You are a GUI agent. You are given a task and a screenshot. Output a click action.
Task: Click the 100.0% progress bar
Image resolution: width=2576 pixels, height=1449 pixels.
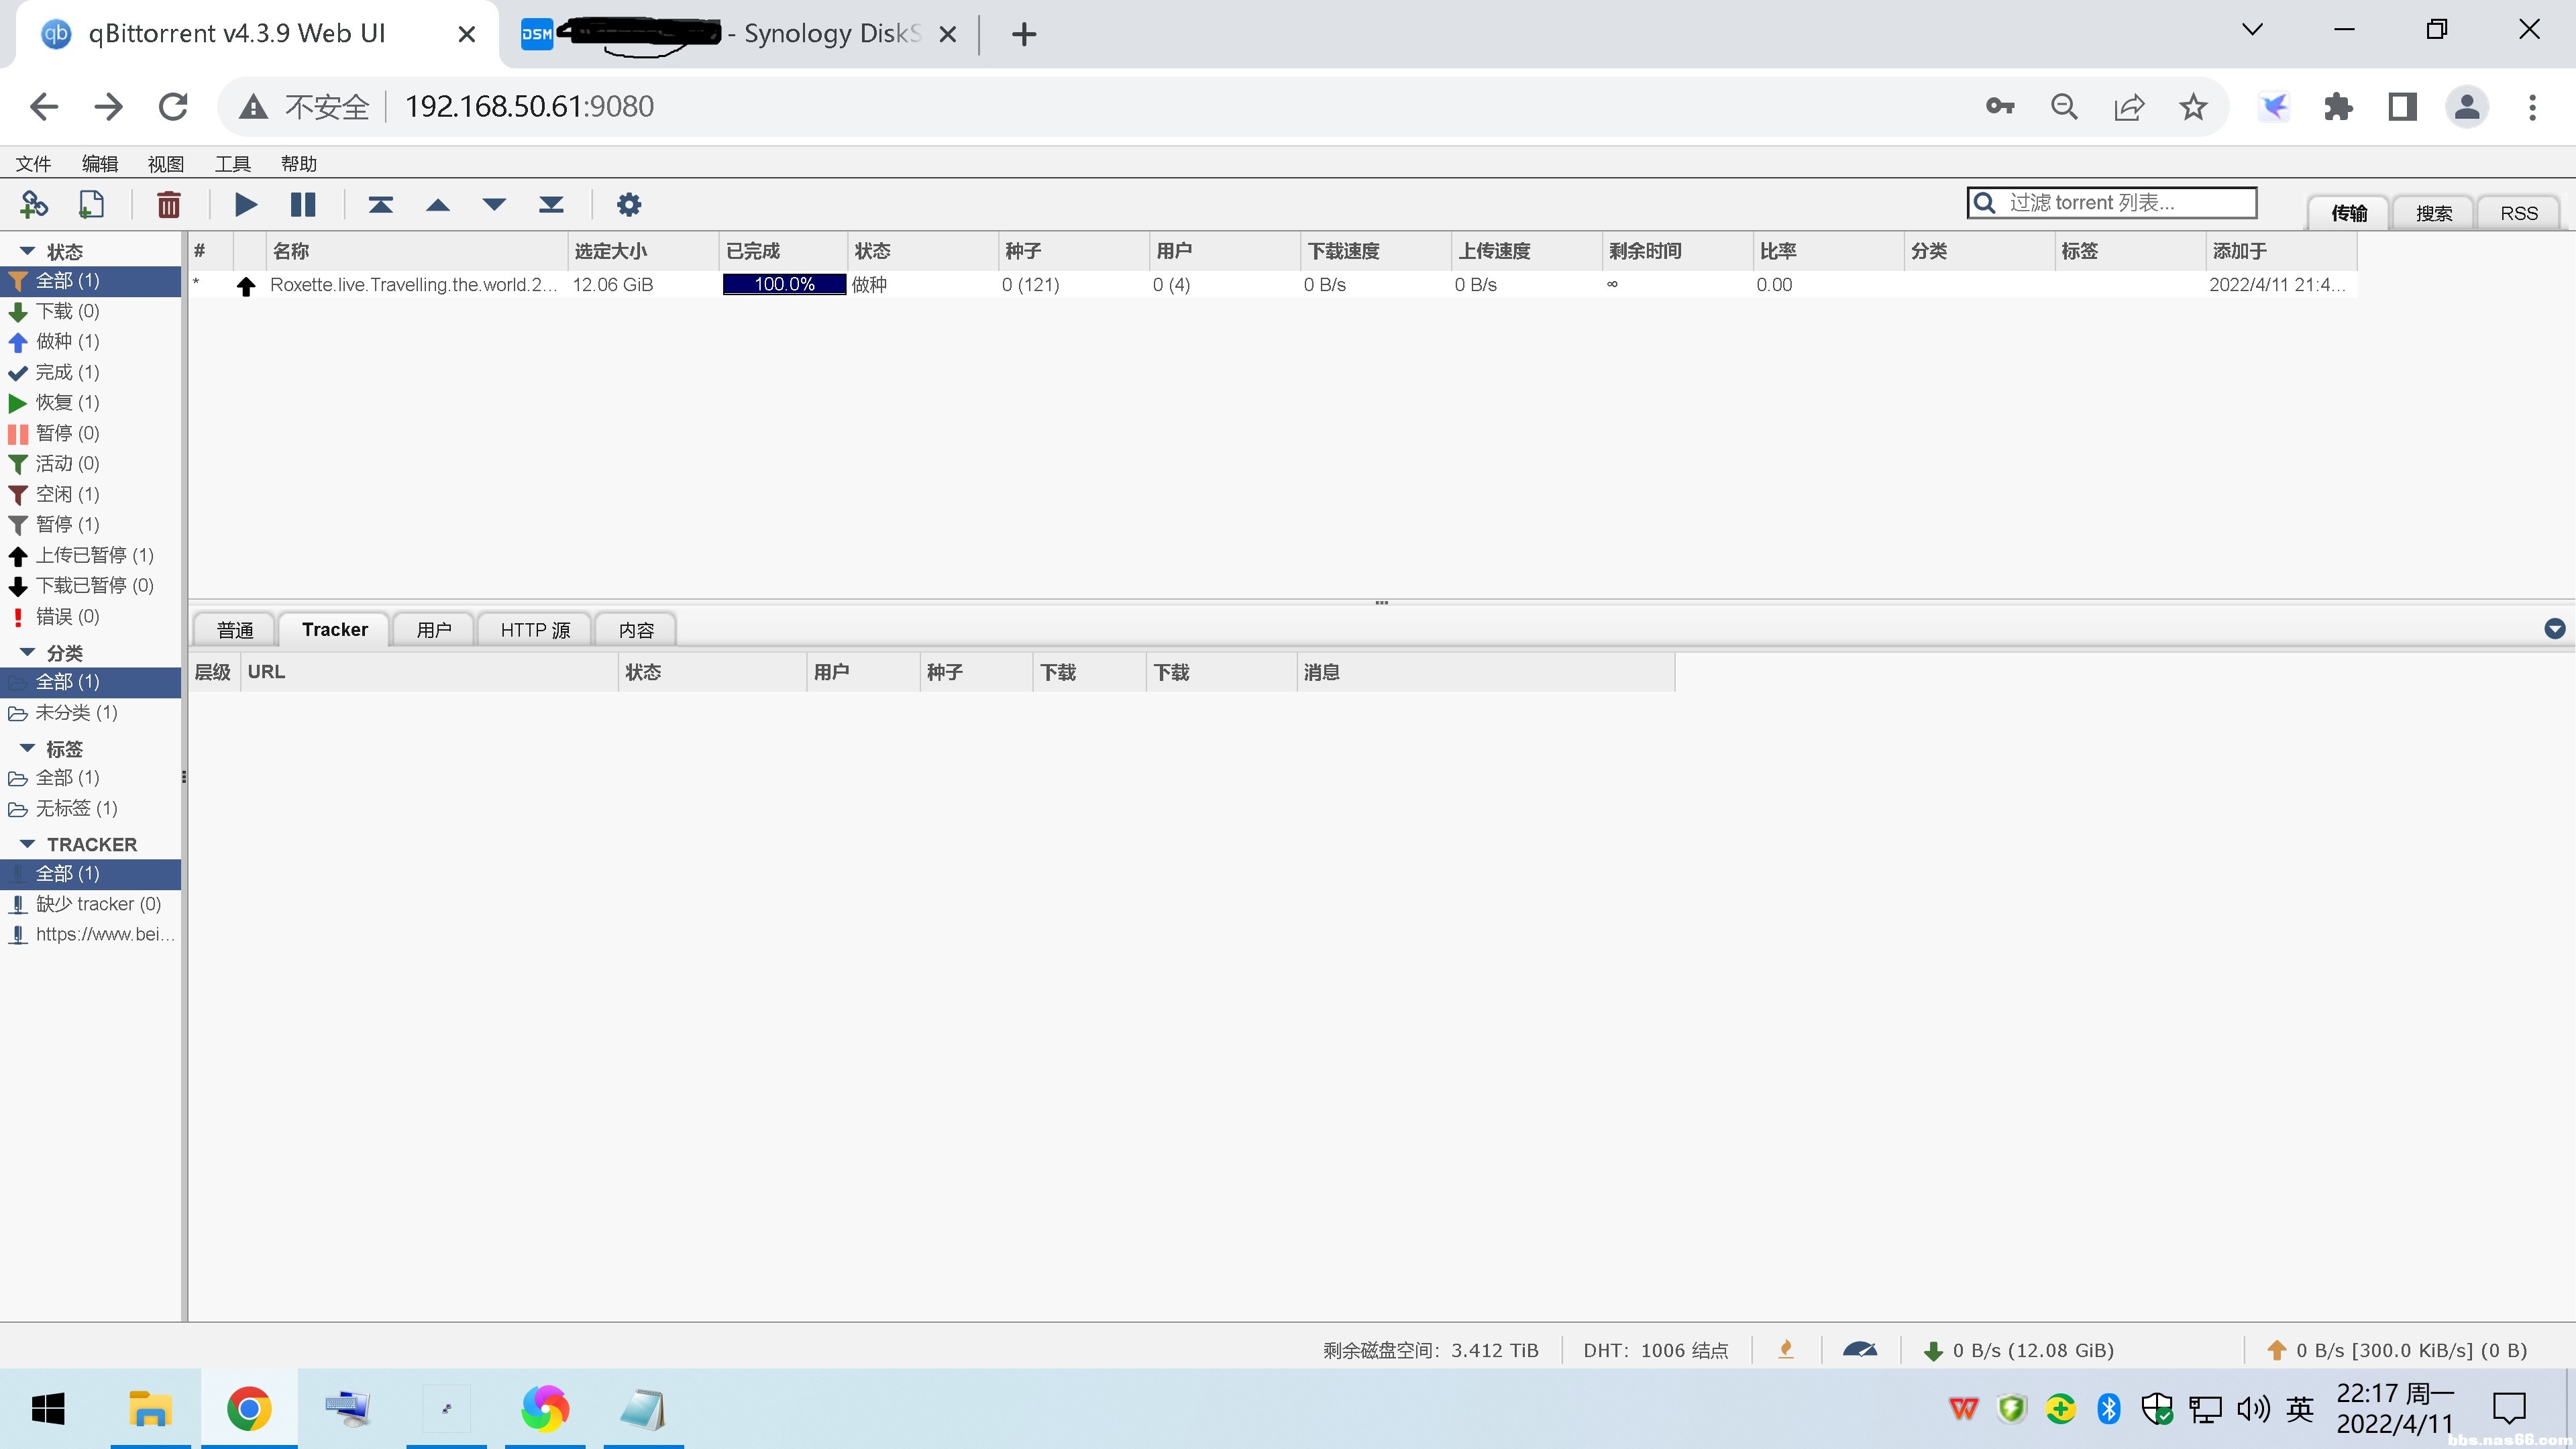click(784, 284)
